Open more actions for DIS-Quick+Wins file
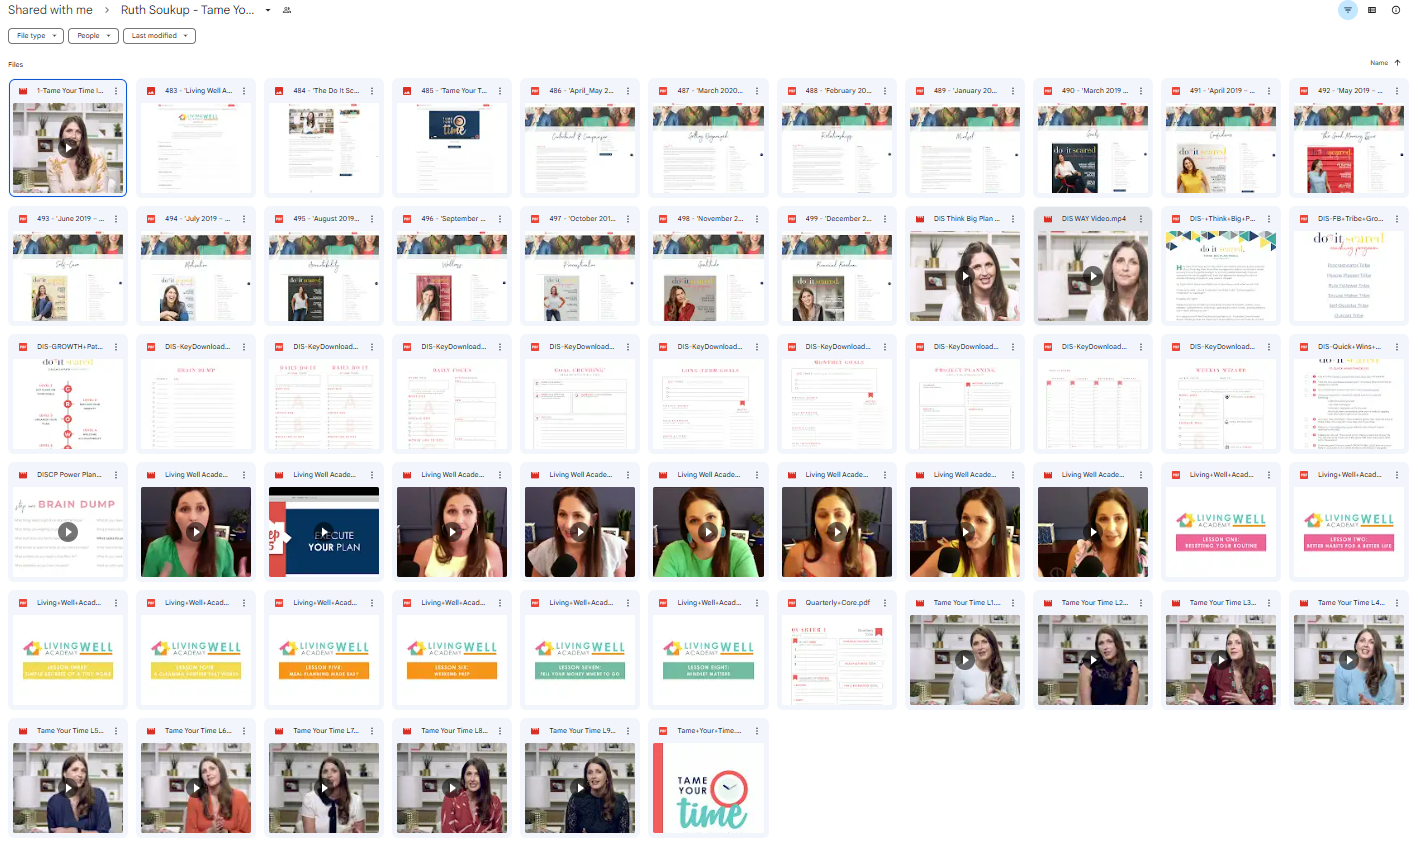 pyautogui.click(x=1397, y=347)
